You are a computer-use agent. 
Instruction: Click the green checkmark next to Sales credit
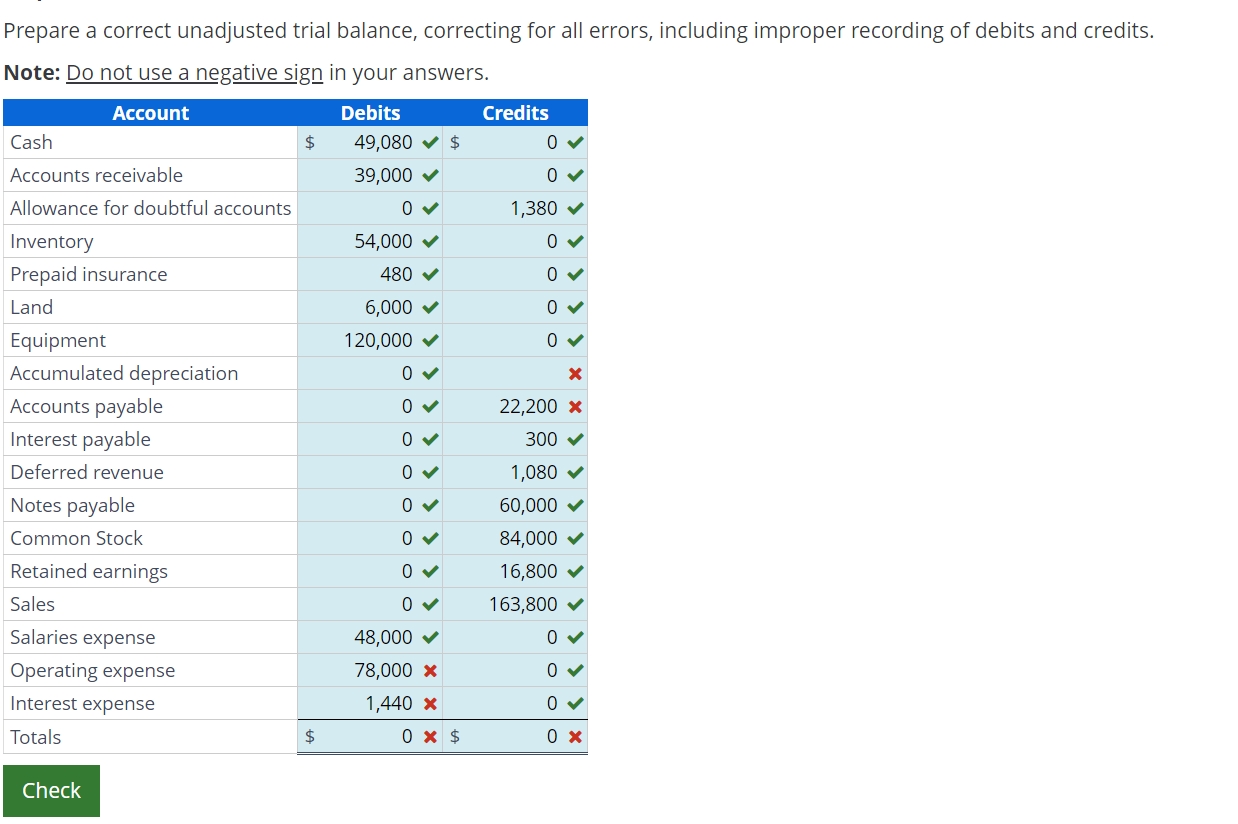[x=577, y=604]
